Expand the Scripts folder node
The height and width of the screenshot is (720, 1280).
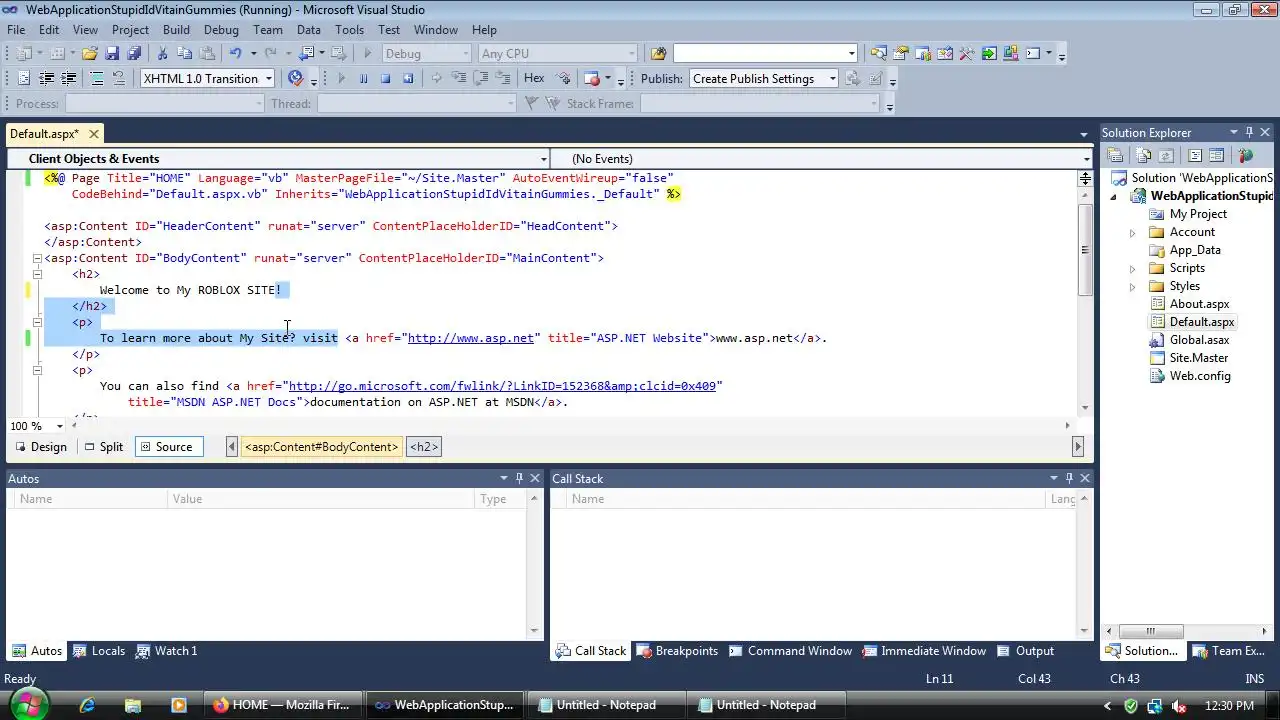(x=1132, y=268)
